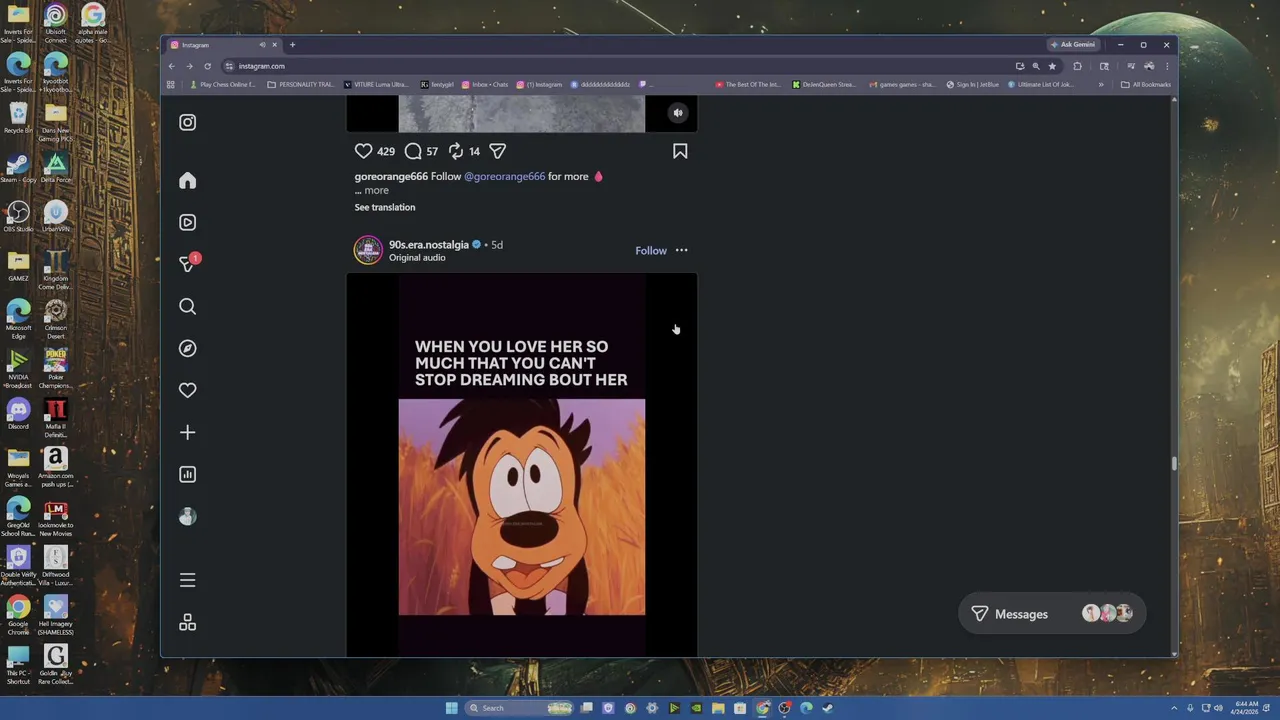Open Windows Start menu
Viewport: 1280px width, 720px height.
click(452, 708)
